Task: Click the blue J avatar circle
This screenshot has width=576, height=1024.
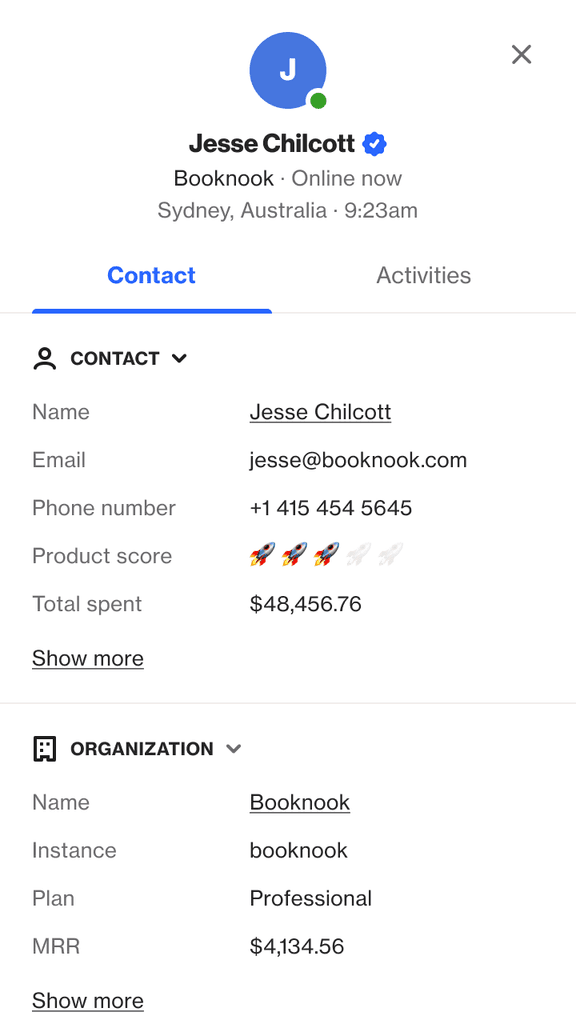Action: click(x=288, y=70)
